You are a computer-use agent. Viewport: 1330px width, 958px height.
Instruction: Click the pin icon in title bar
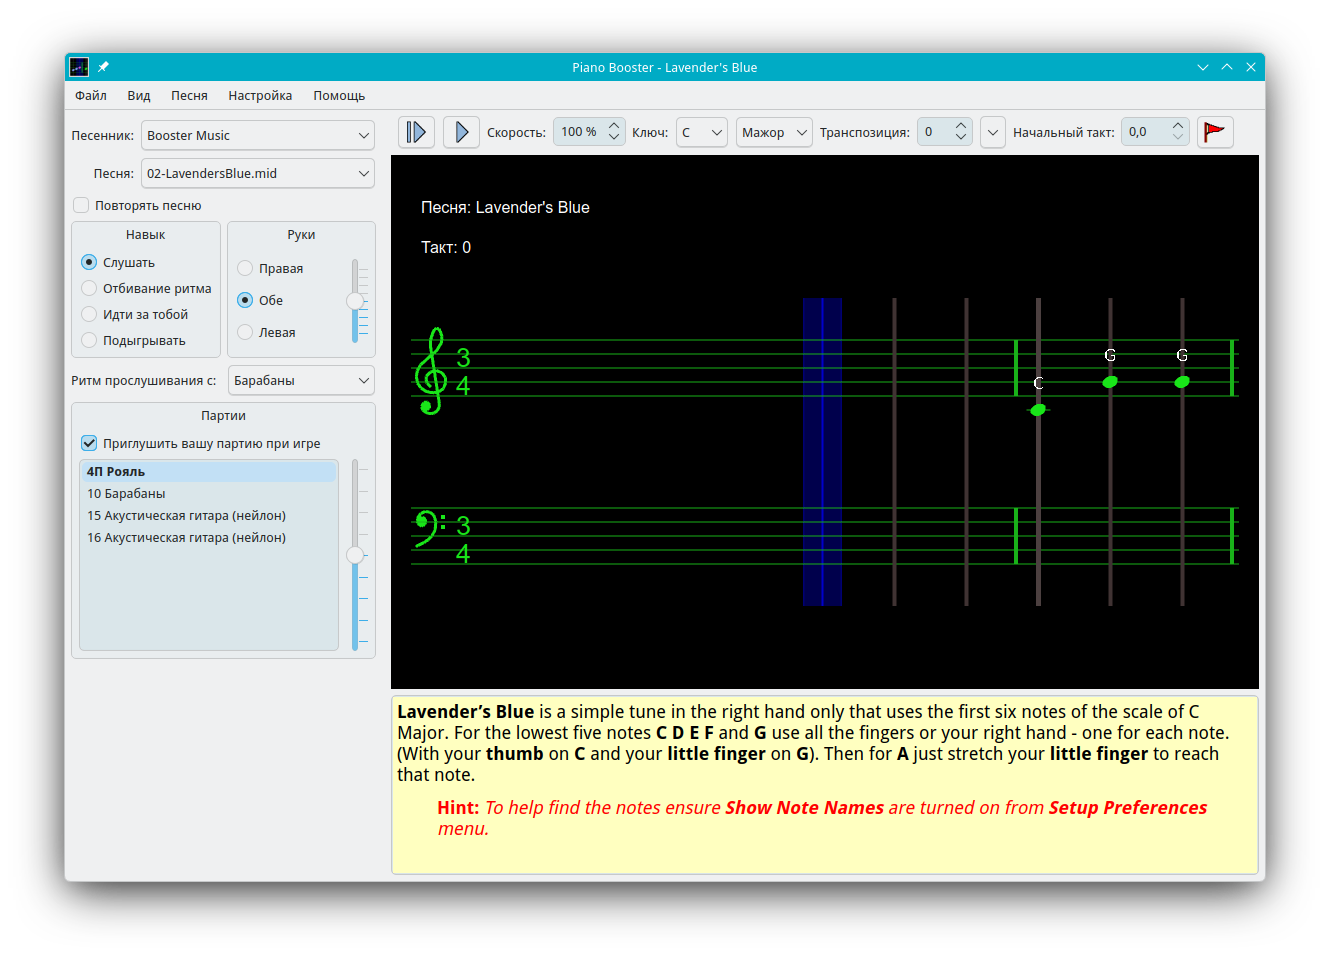(103, 67)
